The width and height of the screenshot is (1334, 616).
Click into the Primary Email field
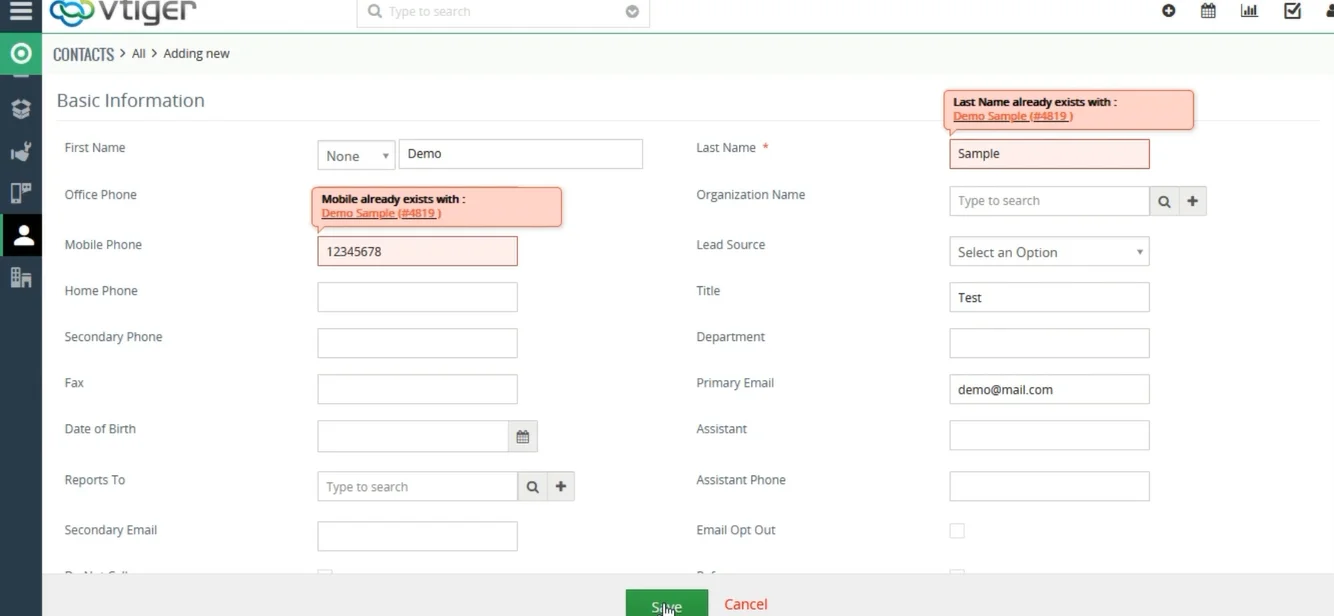[1048, 390]
